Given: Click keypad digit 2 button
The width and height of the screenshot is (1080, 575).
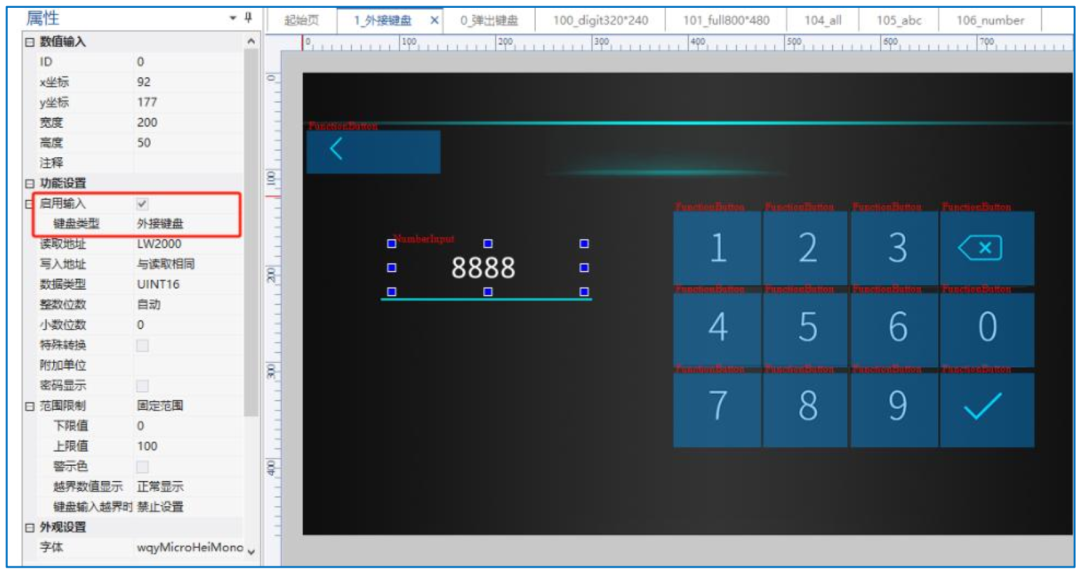Looking at the screenshot, I should pyautogui.click(x=807, y=248).
